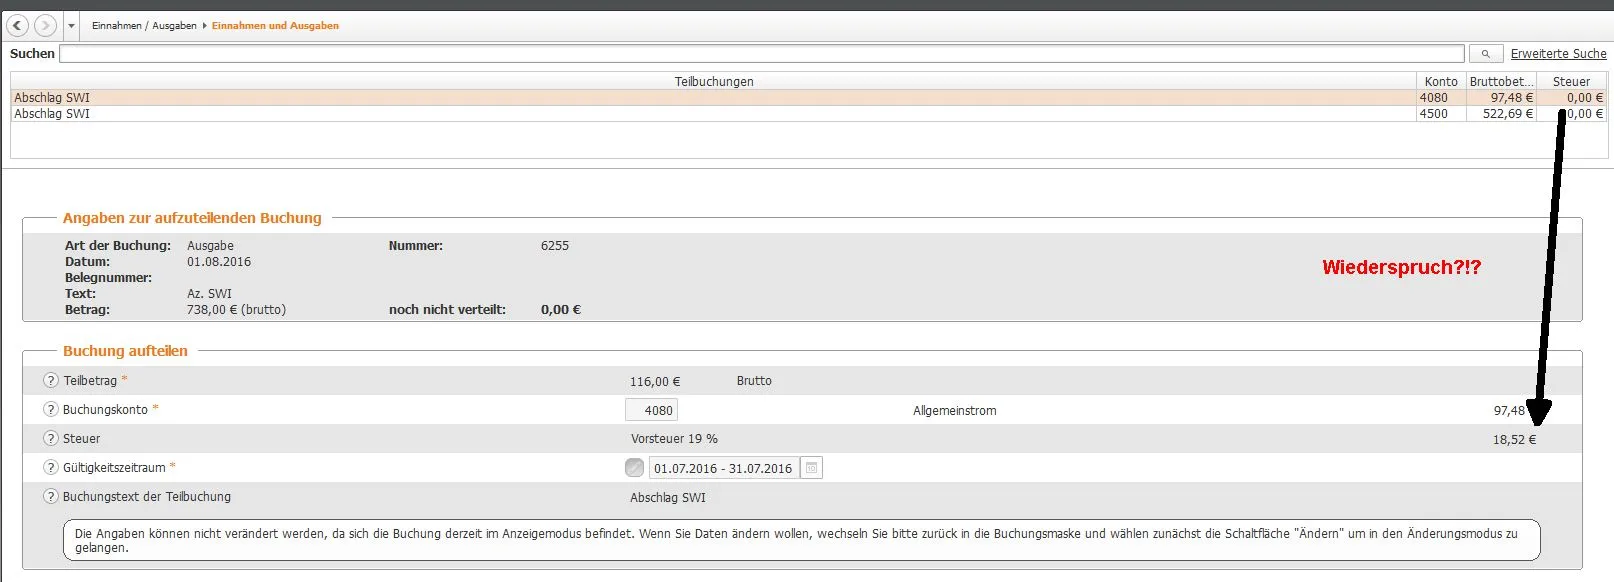Open the calendar picker for Gültigkeitszeitraum
This screenshot has width=1614, height=582.
pos(812,468)
